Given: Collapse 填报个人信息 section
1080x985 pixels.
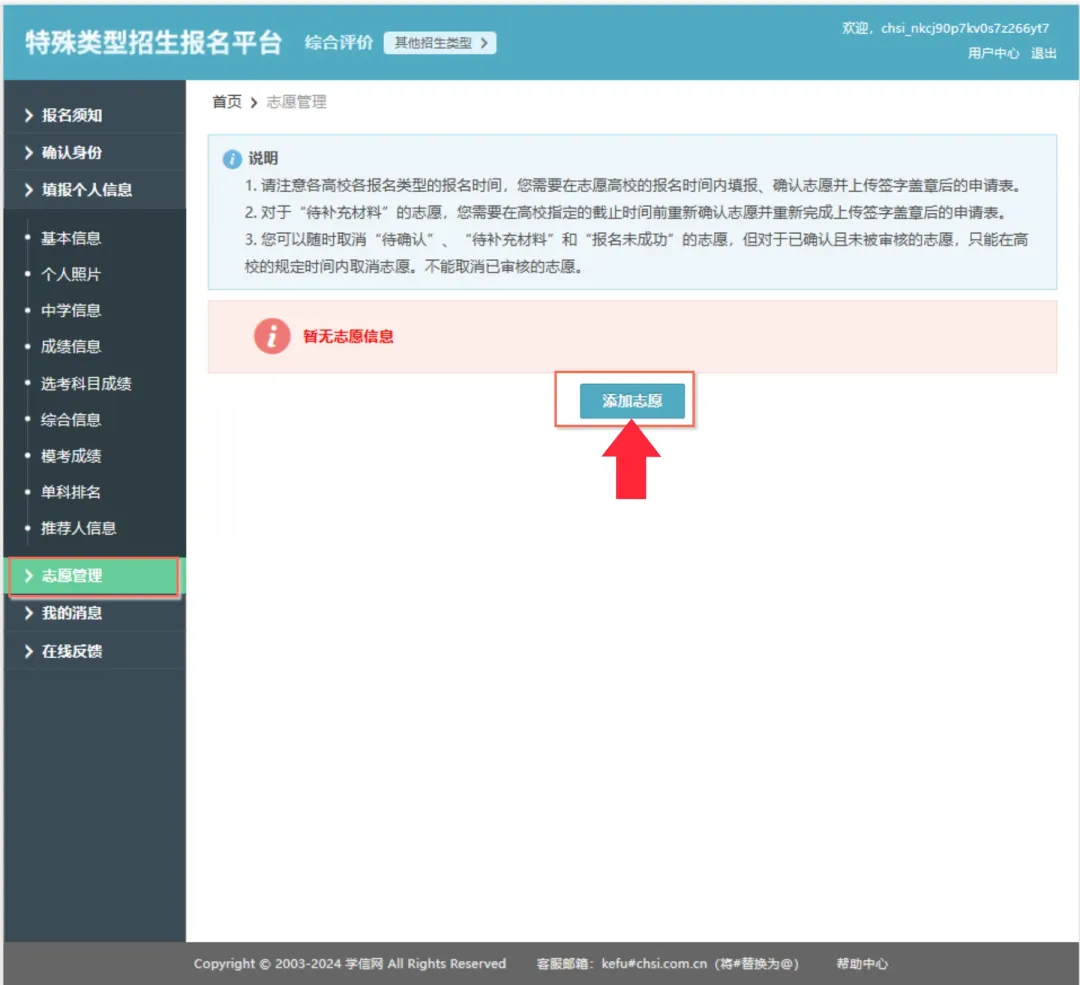Looking at the screenshot, I should coord(95,189).
